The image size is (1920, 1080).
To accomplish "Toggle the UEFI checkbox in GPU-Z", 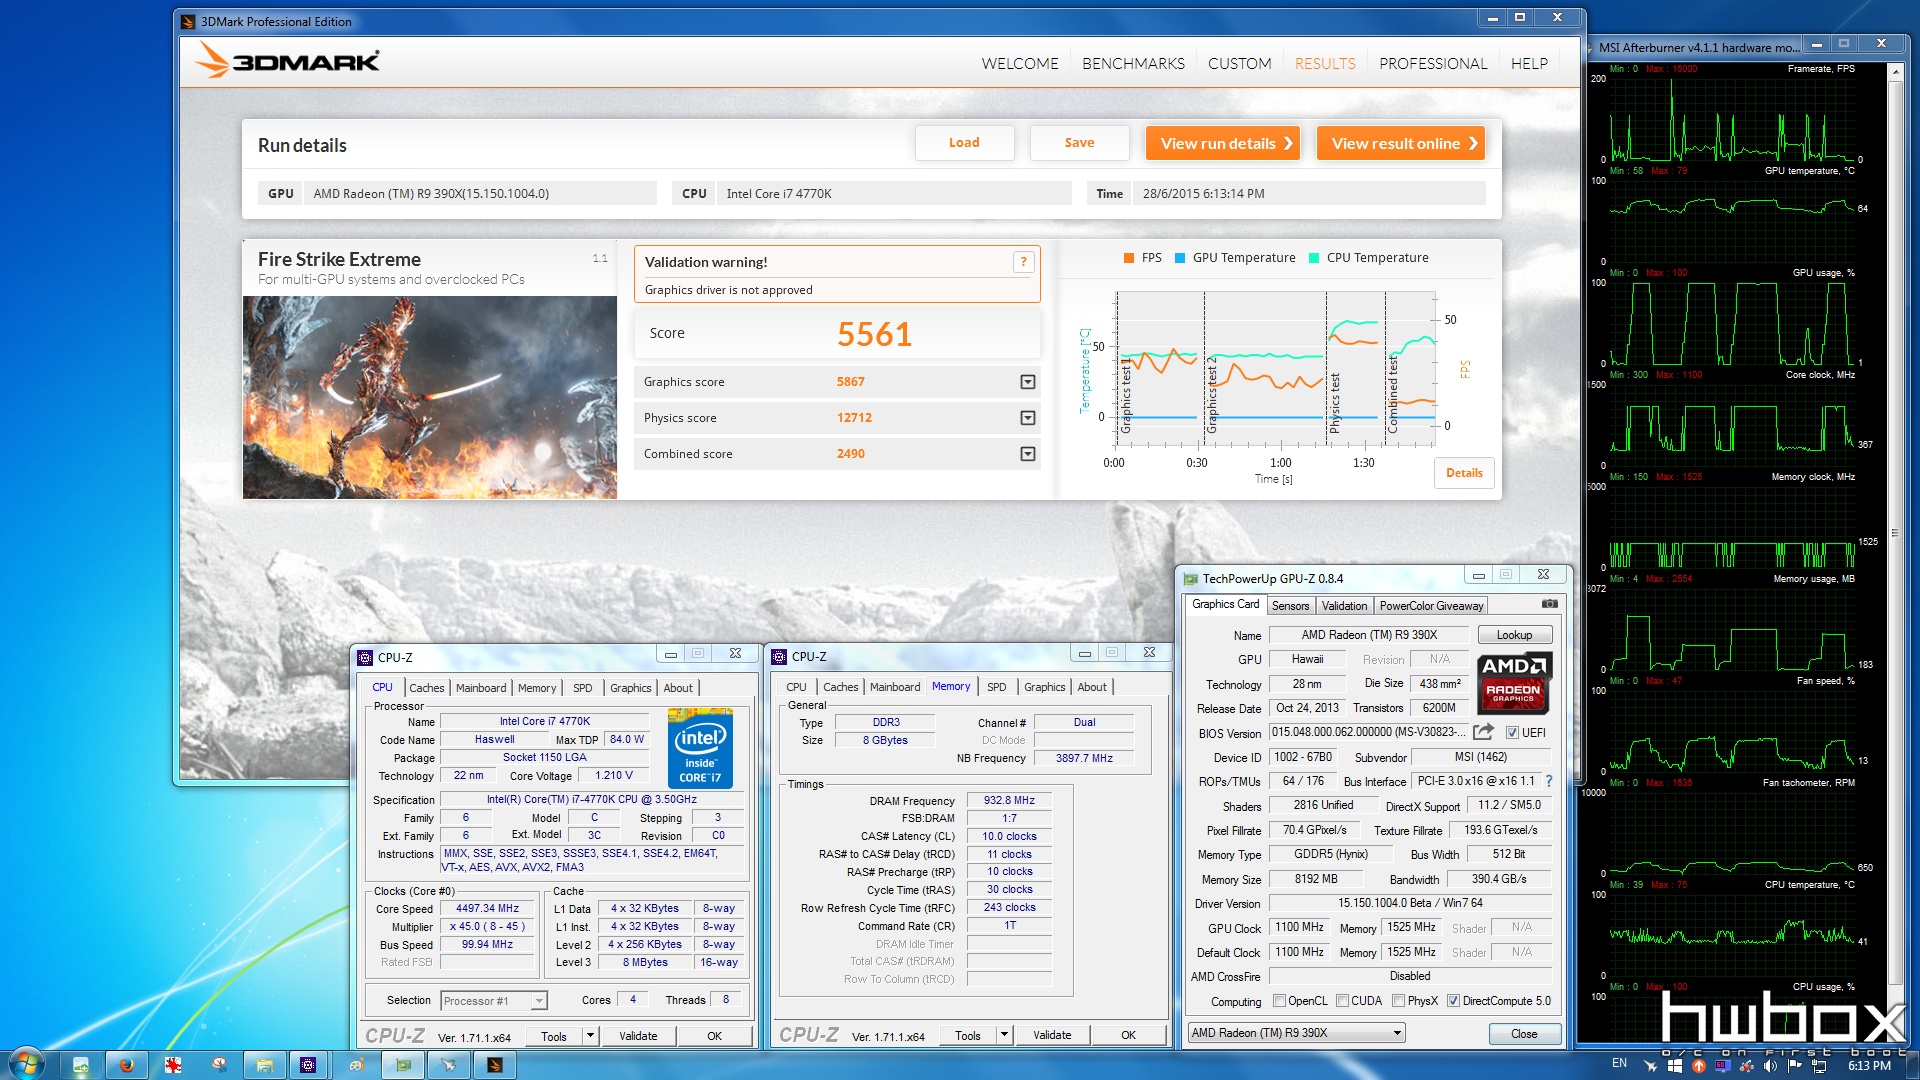I will 1512,733.
